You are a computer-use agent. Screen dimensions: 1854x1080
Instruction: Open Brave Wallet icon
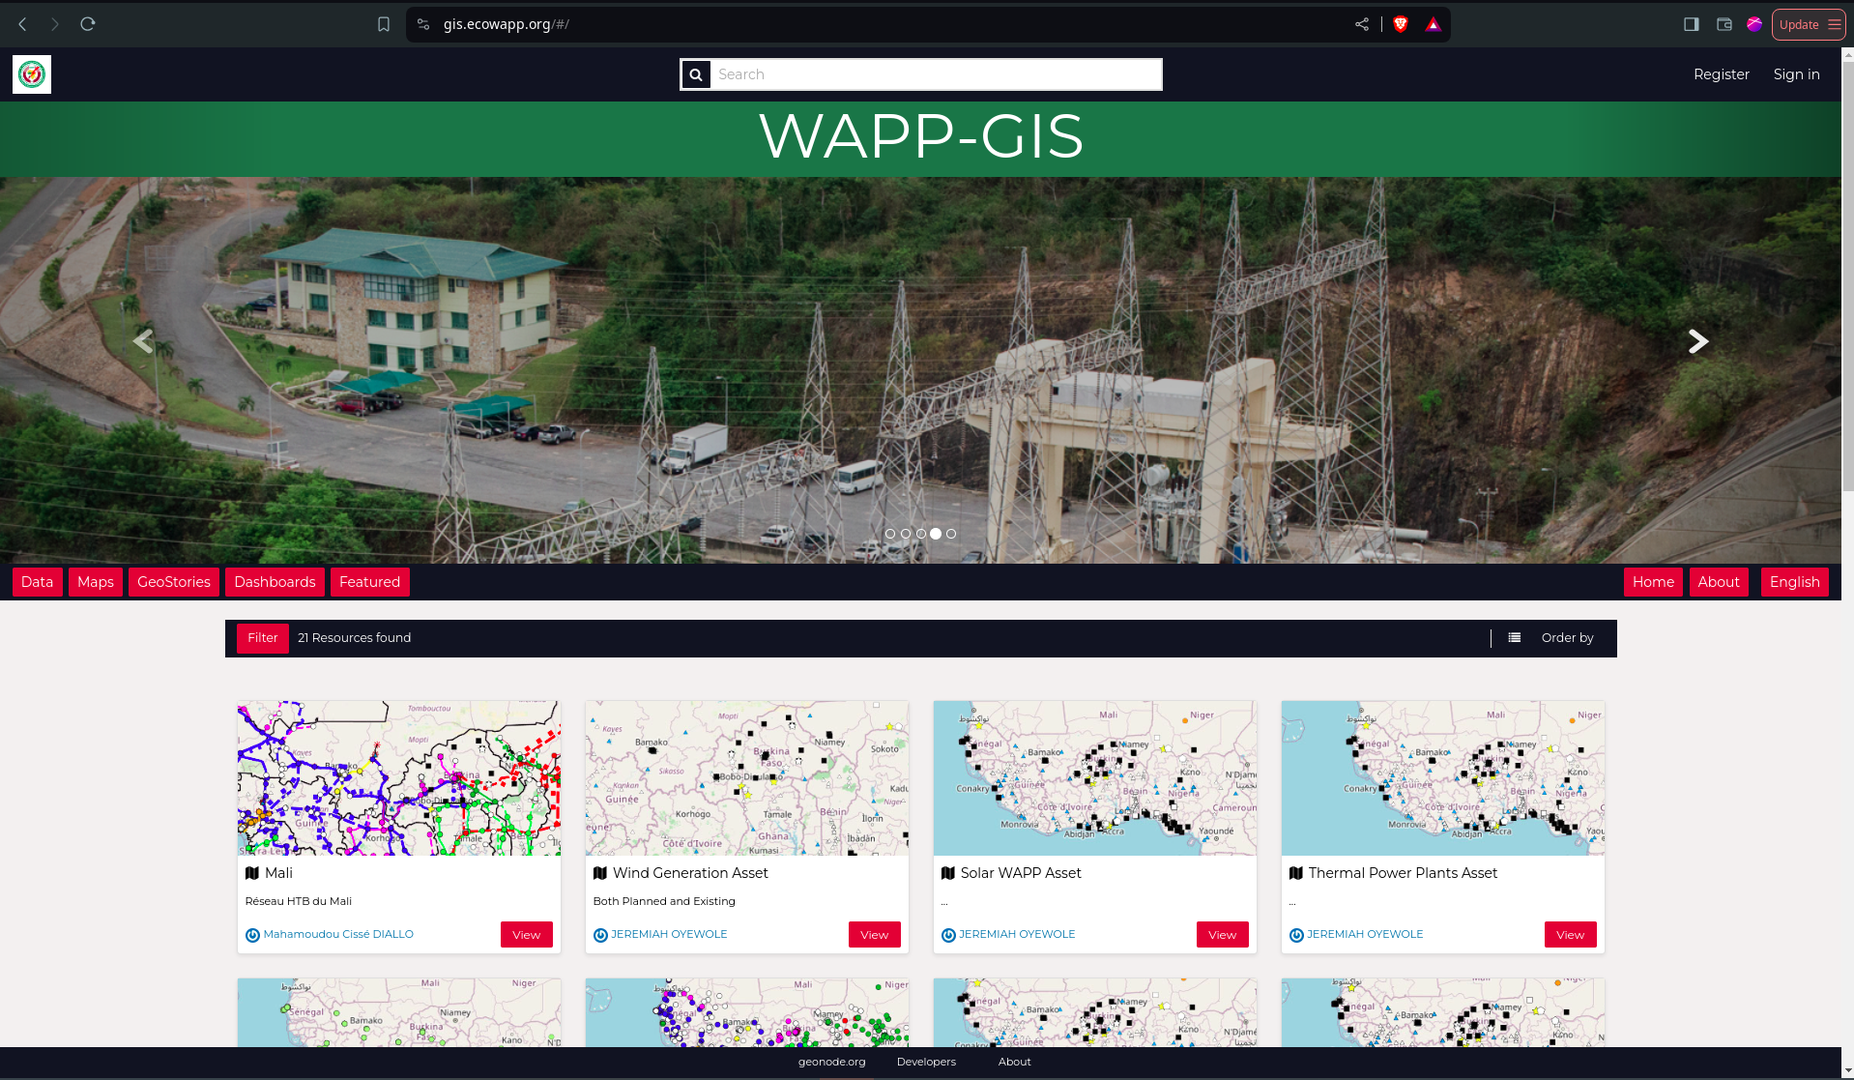pyautogui.click(x=1724, y=24)
